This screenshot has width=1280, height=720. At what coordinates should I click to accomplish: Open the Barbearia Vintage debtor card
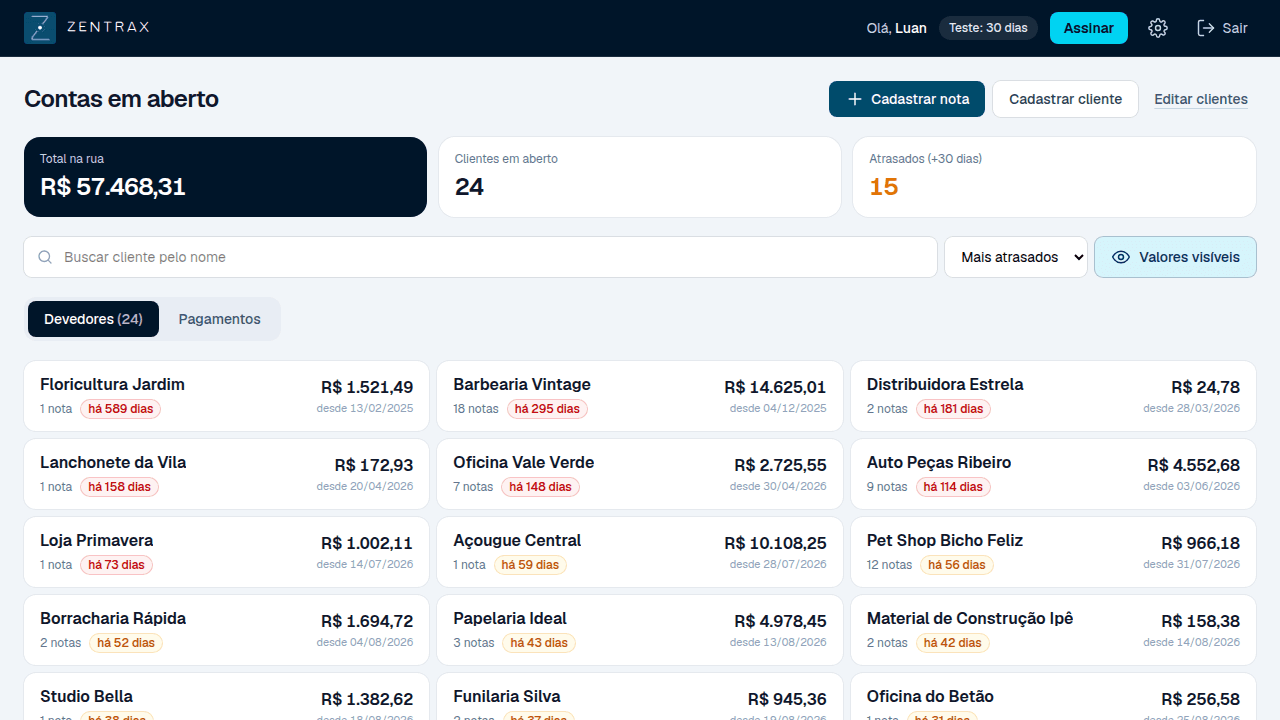coord(640,396)
